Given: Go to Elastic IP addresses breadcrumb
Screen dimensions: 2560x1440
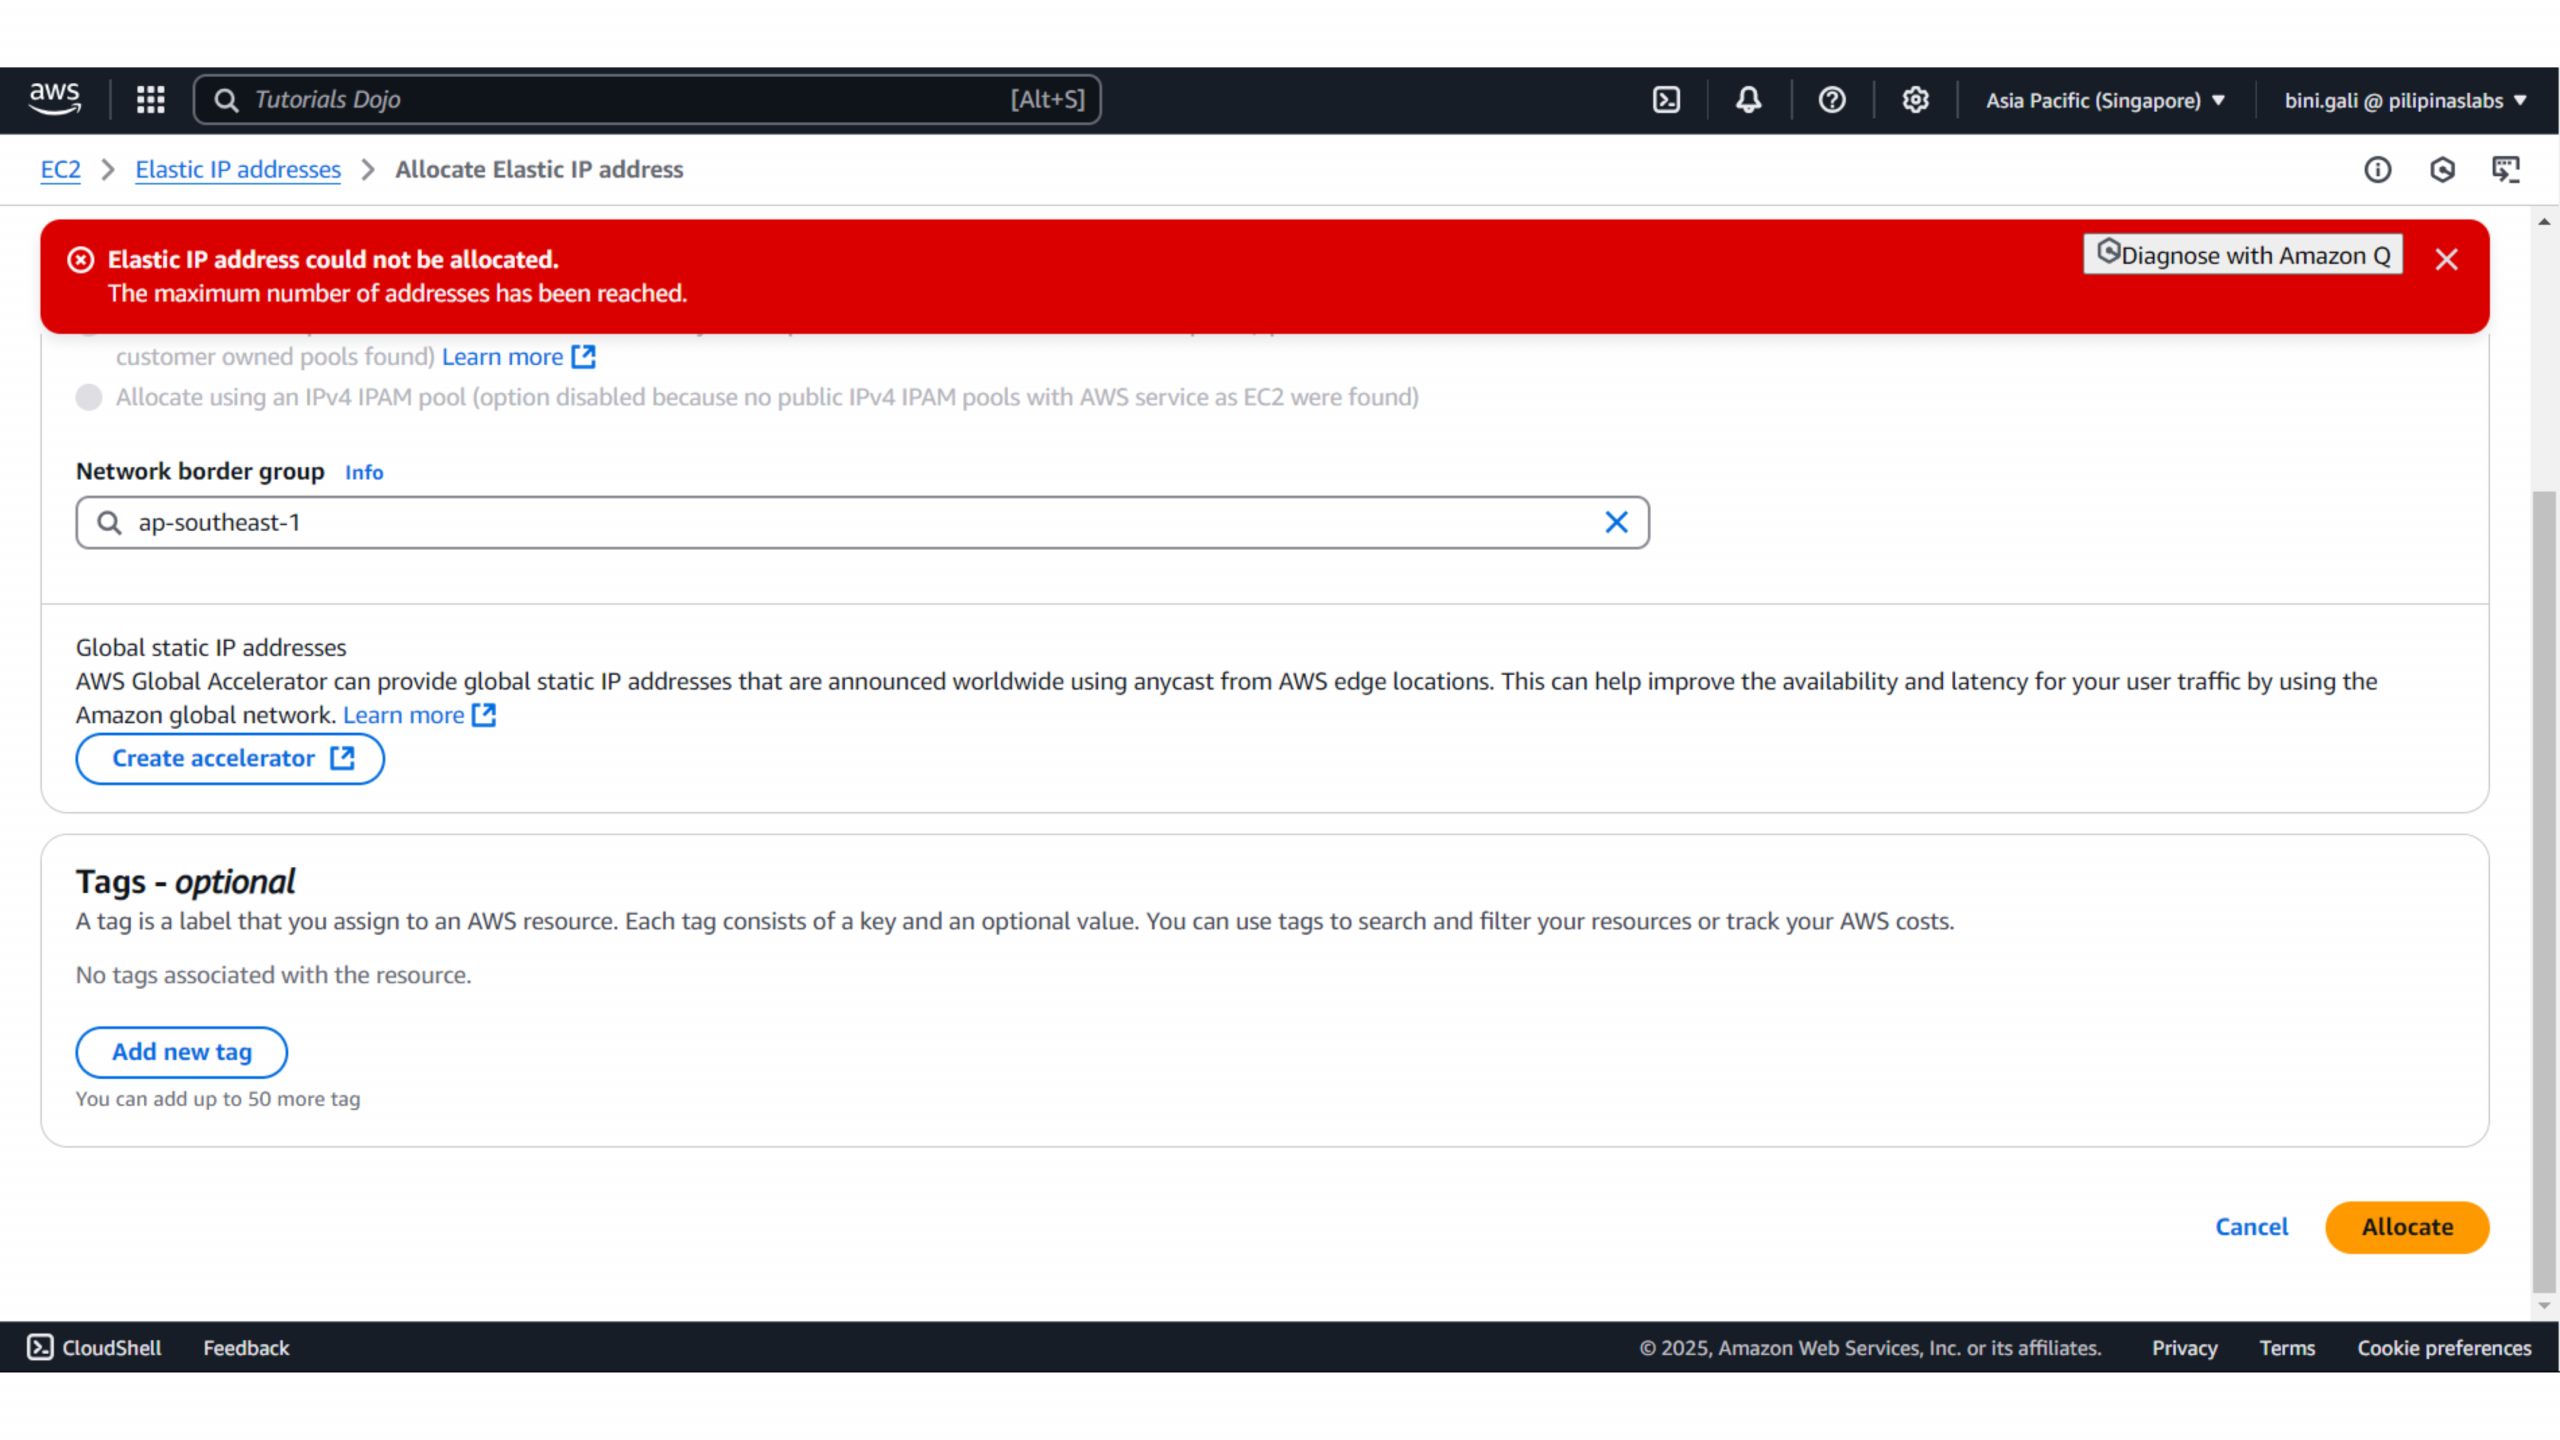Looking at the screenshot, I should (x=238, y=170).
